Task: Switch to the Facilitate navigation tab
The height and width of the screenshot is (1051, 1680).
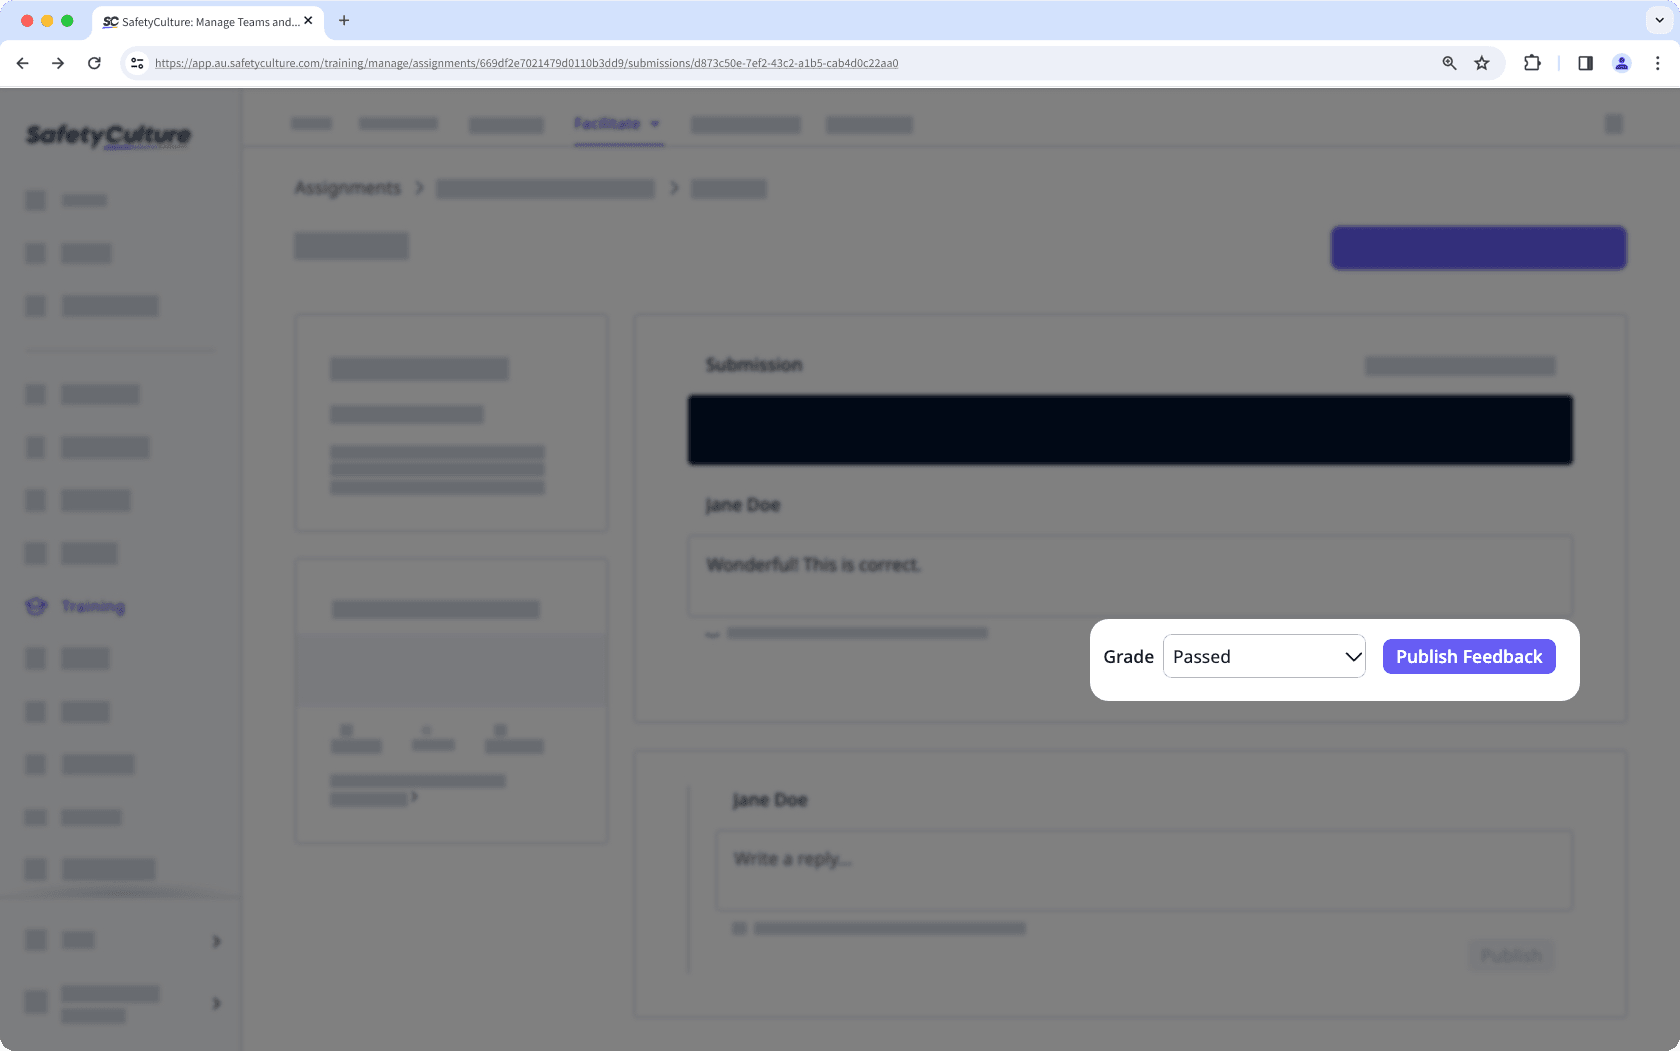Action: 610,124
